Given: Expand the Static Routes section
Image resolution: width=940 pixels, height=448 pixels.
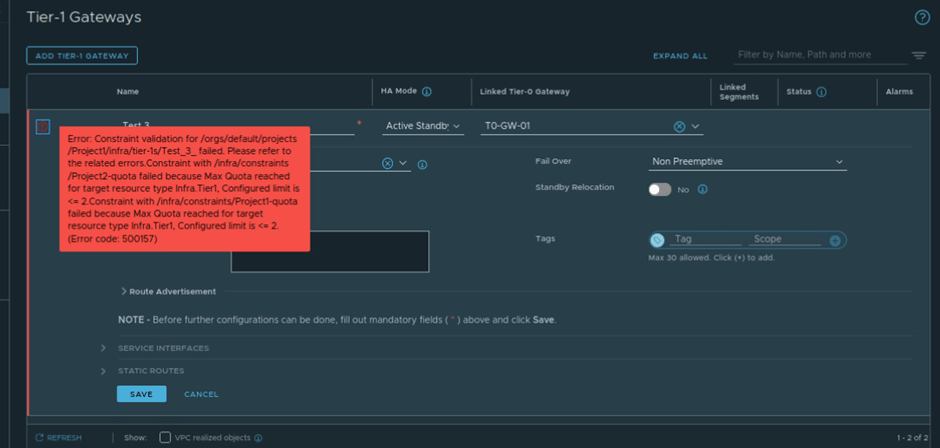Looking at the screenshot, I should [x=104, y=371].
